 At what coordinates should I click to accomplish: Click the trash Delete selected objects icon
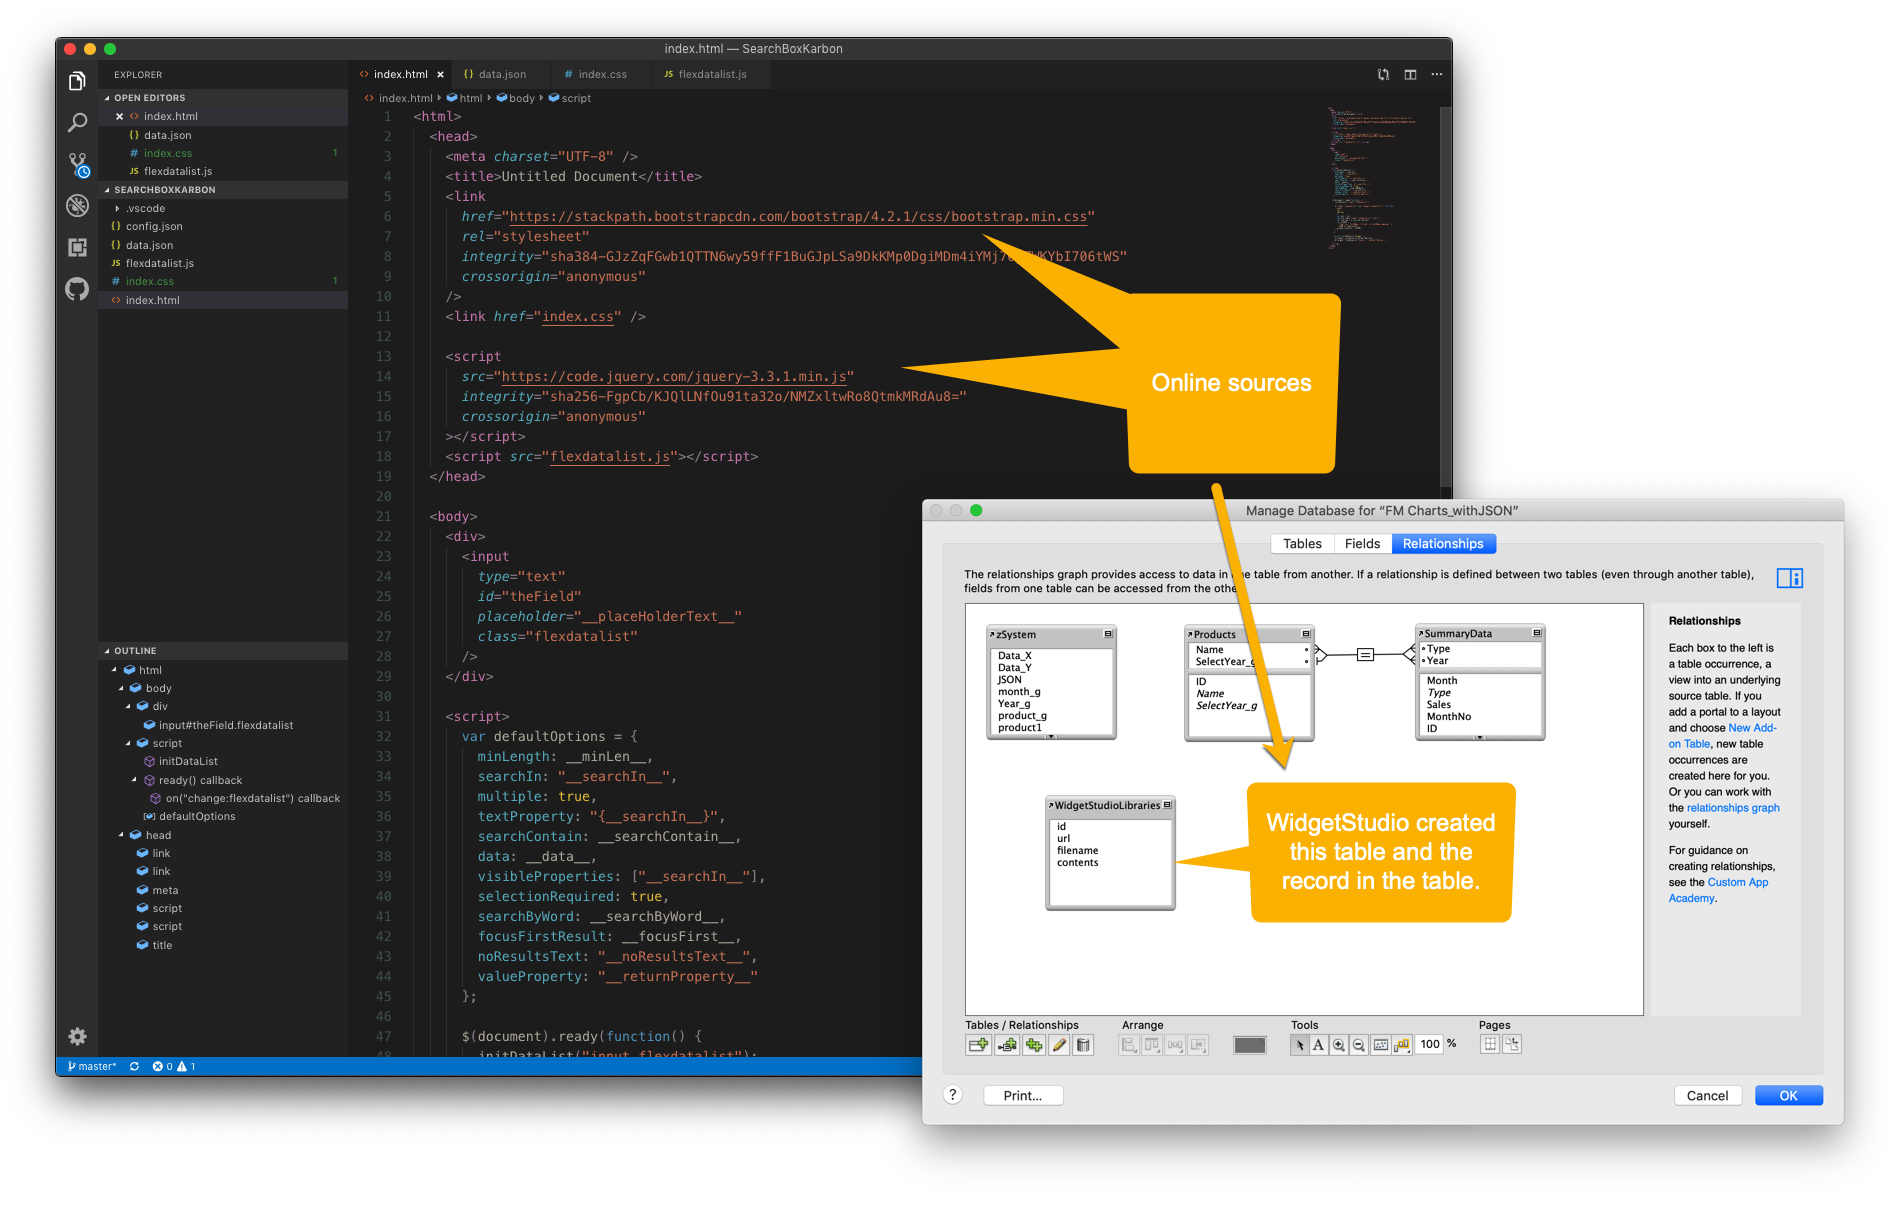(1083, 1045)
